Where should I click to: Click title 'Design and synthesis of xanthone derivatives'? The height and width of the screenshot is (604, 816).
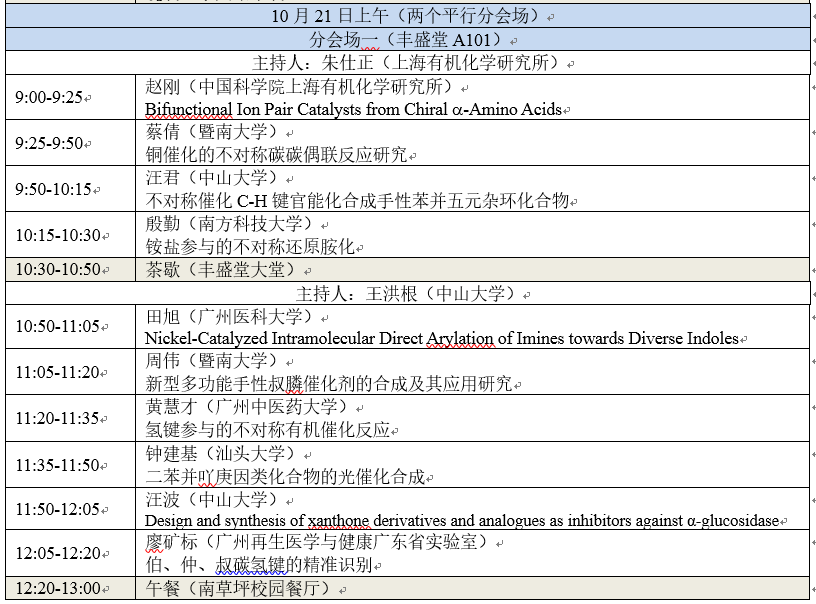296,520
